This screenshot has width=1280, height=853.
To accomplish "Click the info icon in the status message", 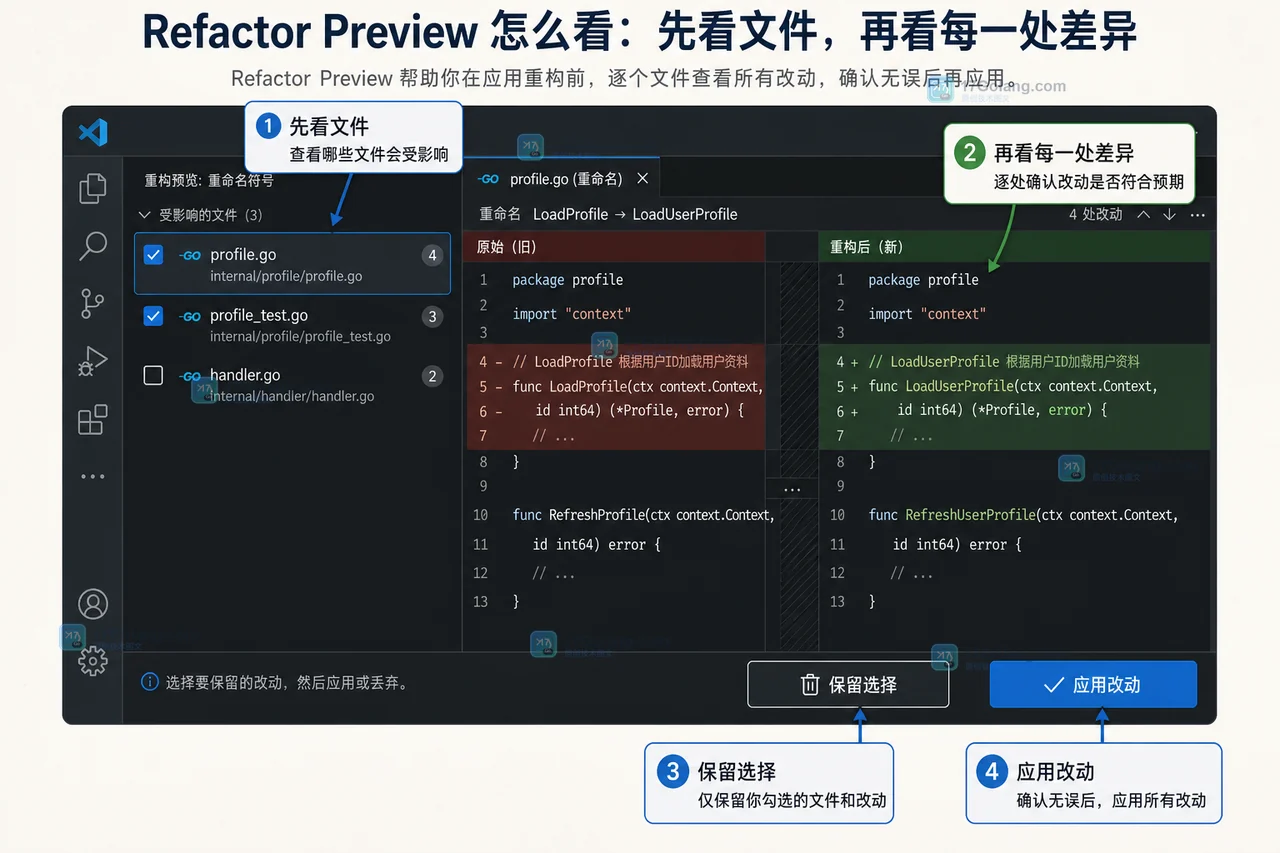I will 150,682.
